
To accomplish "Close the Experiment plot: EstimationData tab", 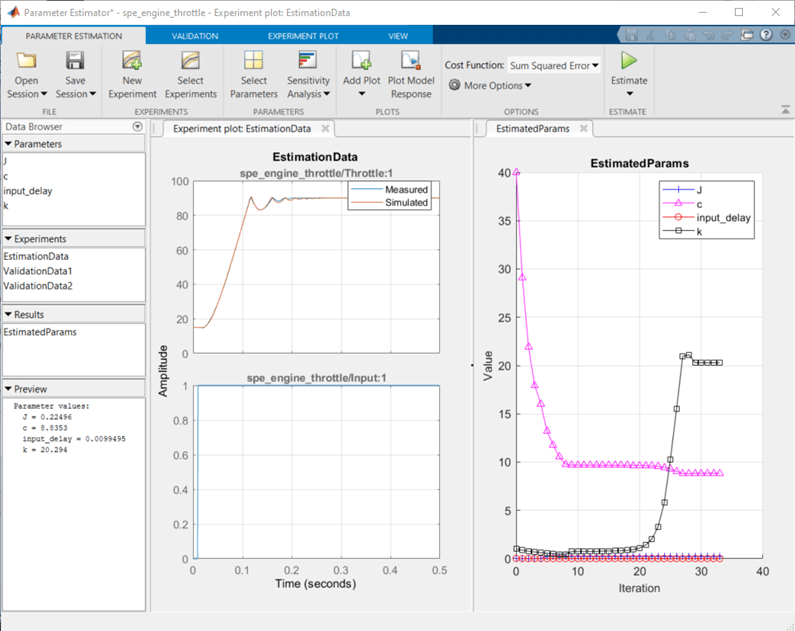I will pyautogui.click(x=326, y=128).
